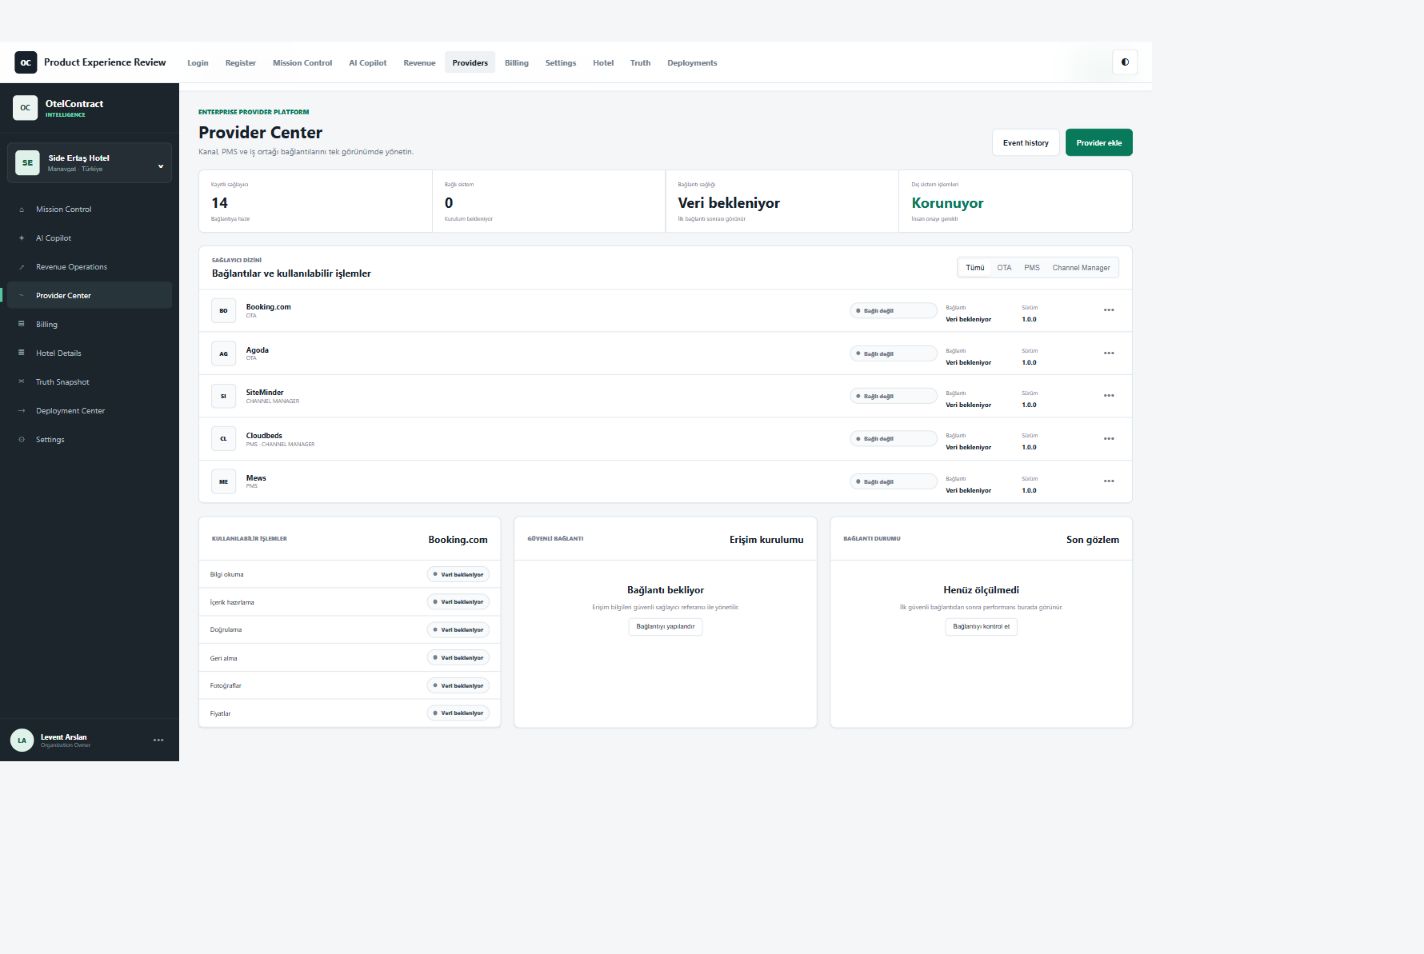Click the CL Cloudbeds provider badge
The height and width of the screenshot is (954, 1424).
[x=223, y=439]
